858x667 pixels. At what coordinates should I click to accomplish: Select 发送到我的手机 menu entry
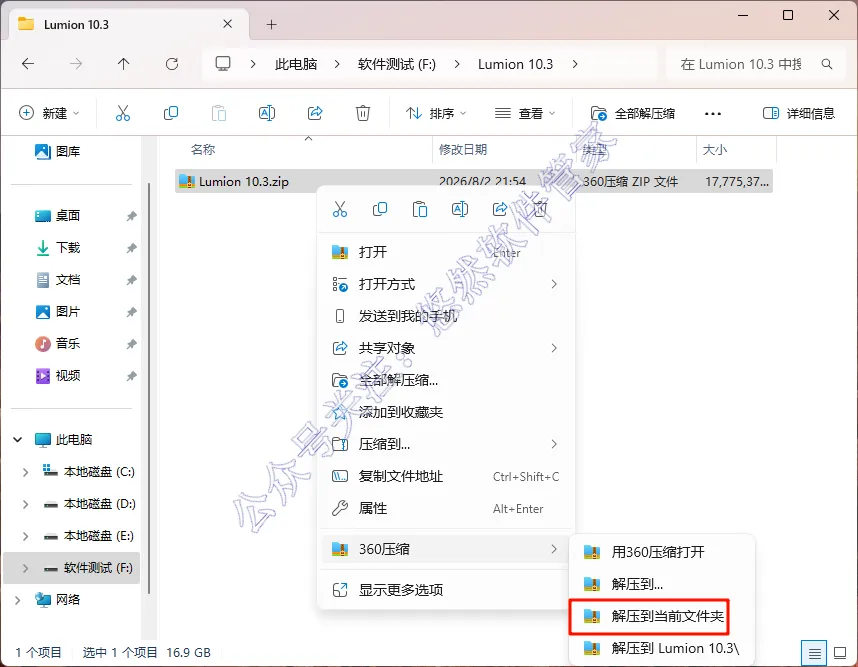(445, 316)
